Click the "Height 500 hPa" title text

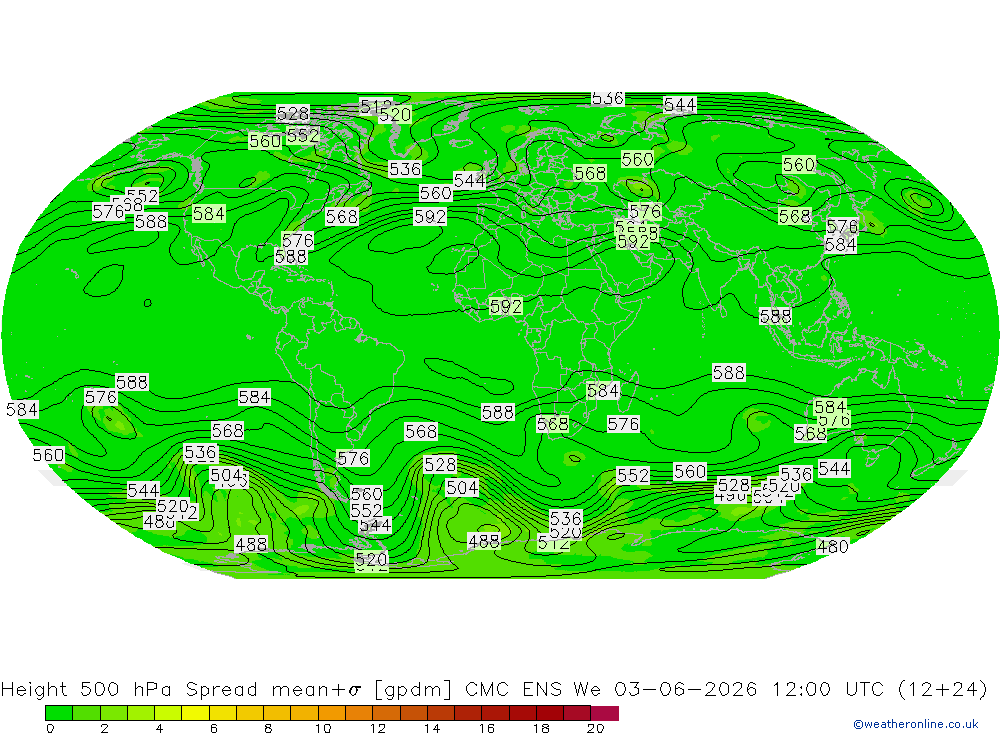click(x=87, y=690)
